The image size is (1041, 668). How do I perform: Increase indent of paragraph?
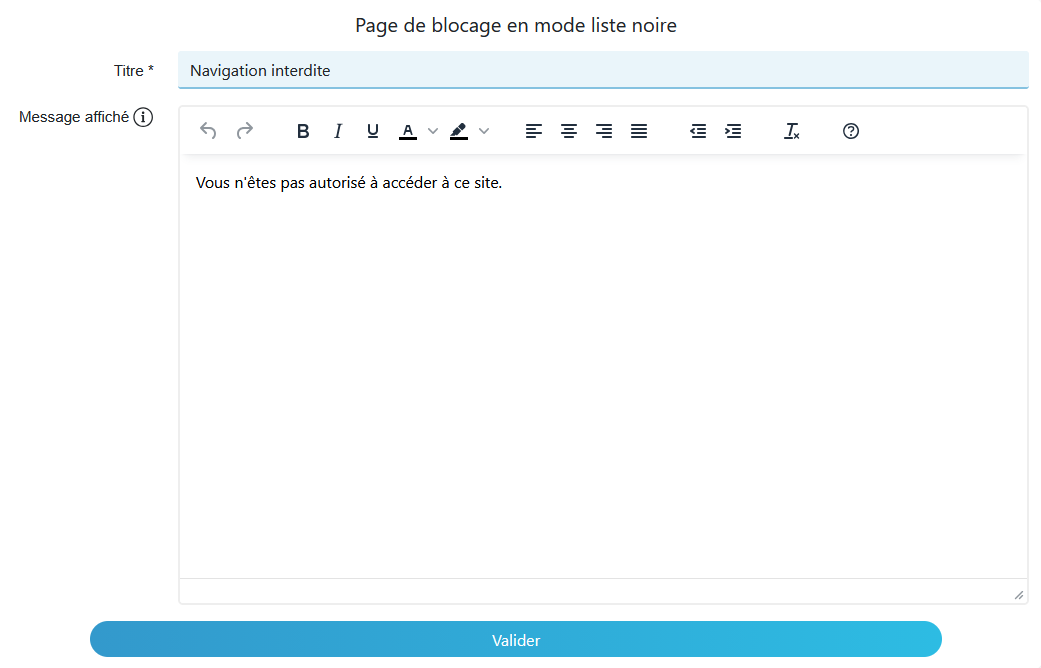(x=733, y=131)
